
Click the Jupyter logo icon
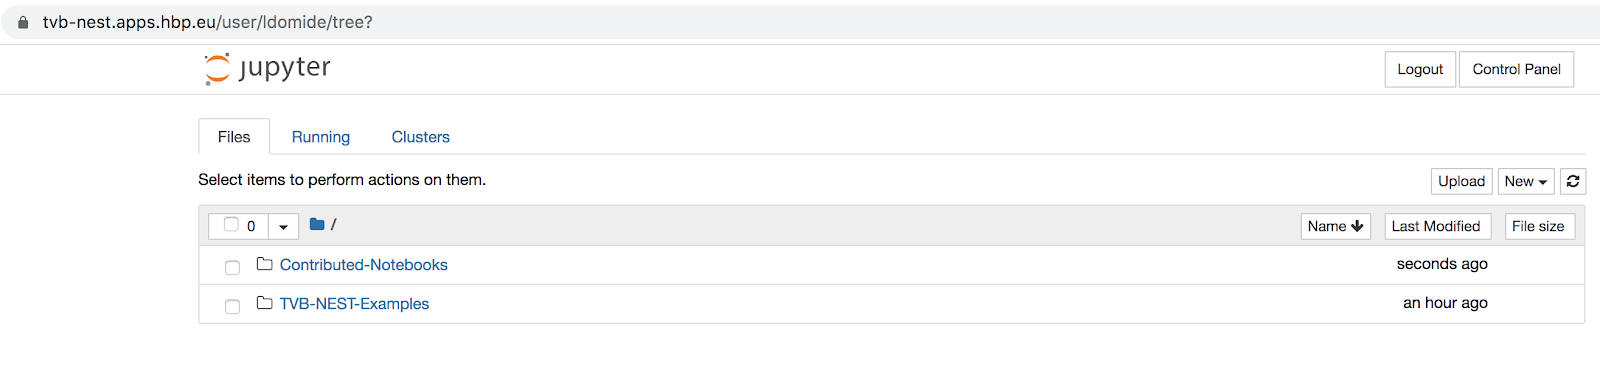coord(217,69)
